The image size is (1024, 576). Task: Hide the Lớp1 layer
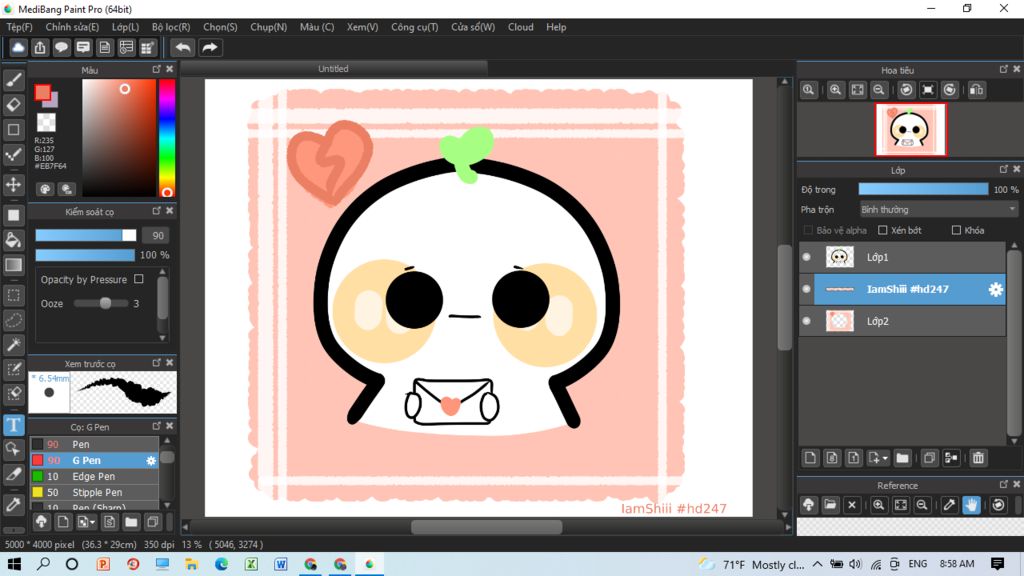(x=807, y=257)
